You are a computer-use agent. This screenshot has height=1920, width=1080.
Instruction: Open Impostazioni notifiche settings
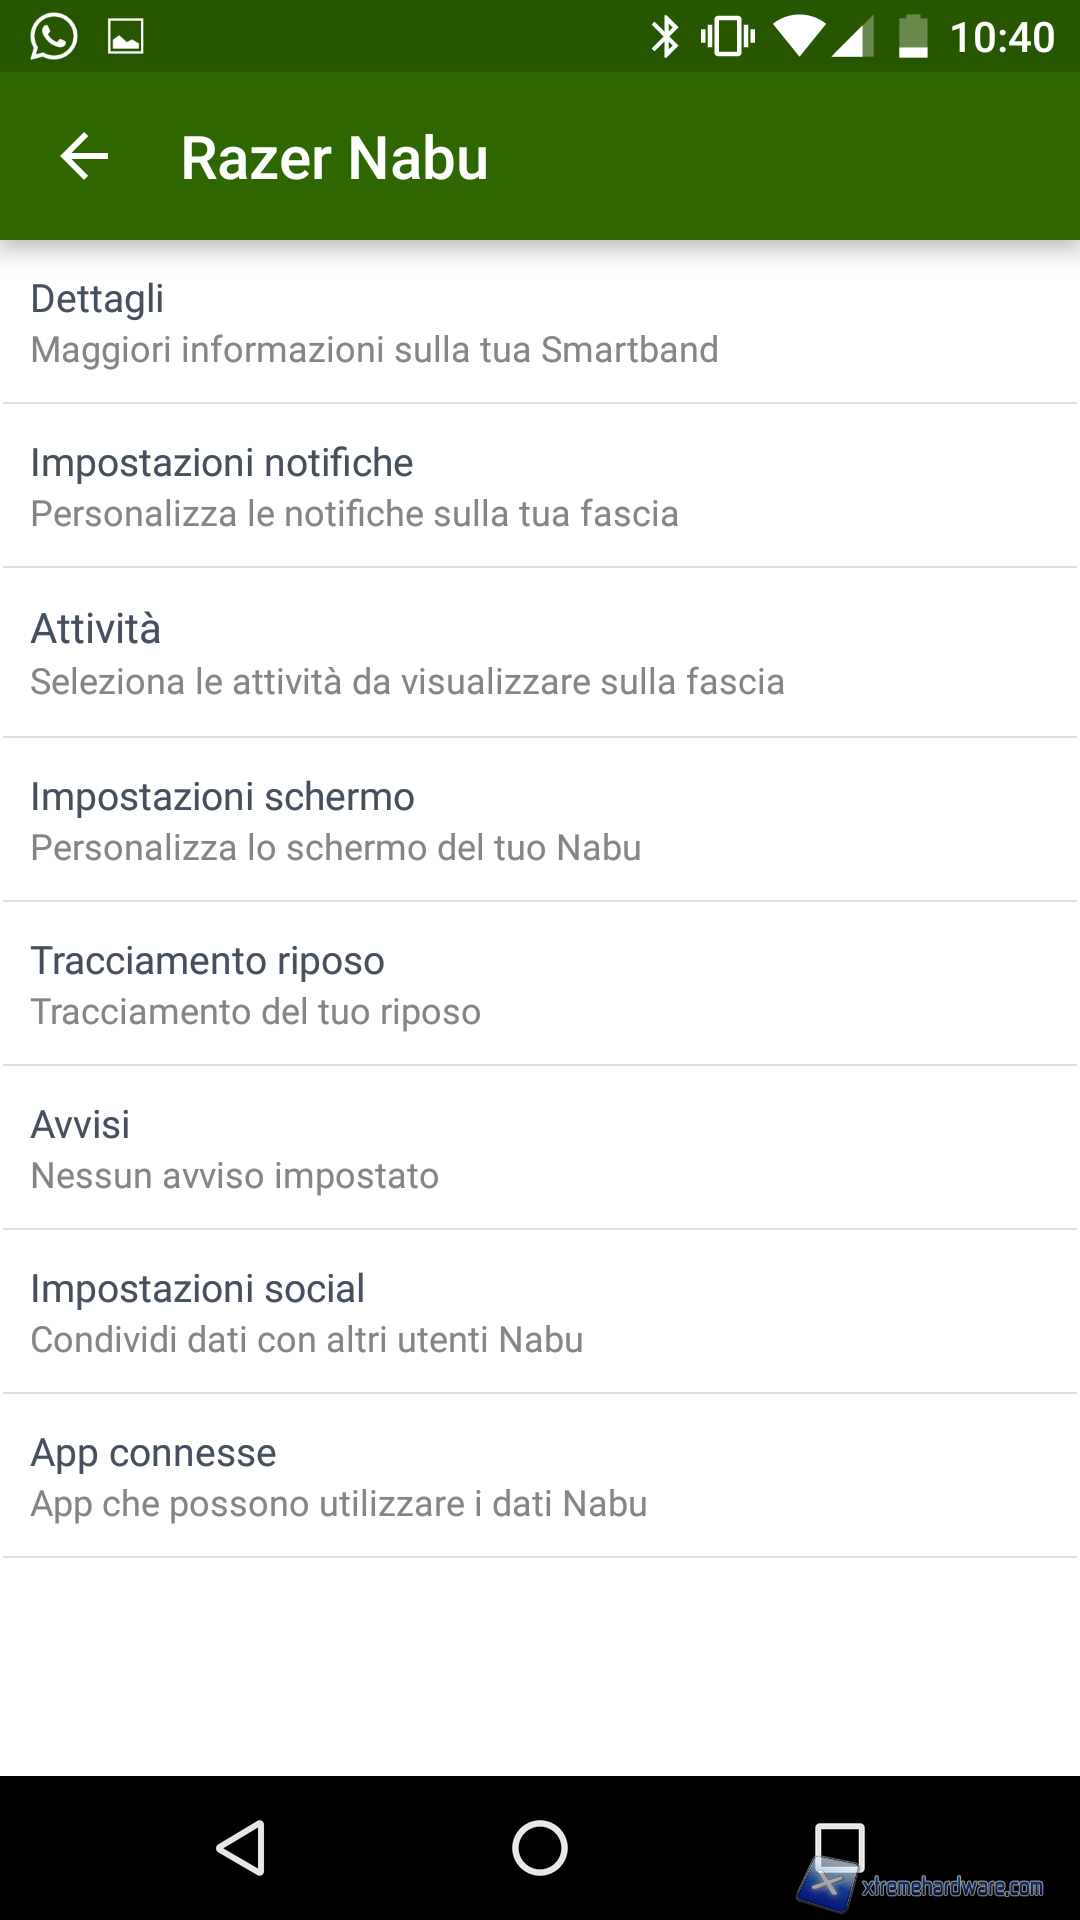[x=540, y=487]
